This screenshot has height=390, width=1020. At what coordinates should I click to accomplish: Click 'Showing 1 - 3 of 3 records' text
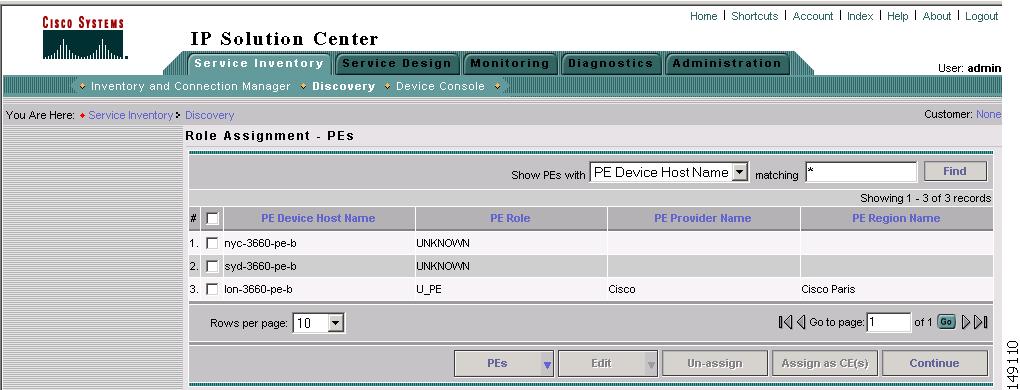click(926, 198)
